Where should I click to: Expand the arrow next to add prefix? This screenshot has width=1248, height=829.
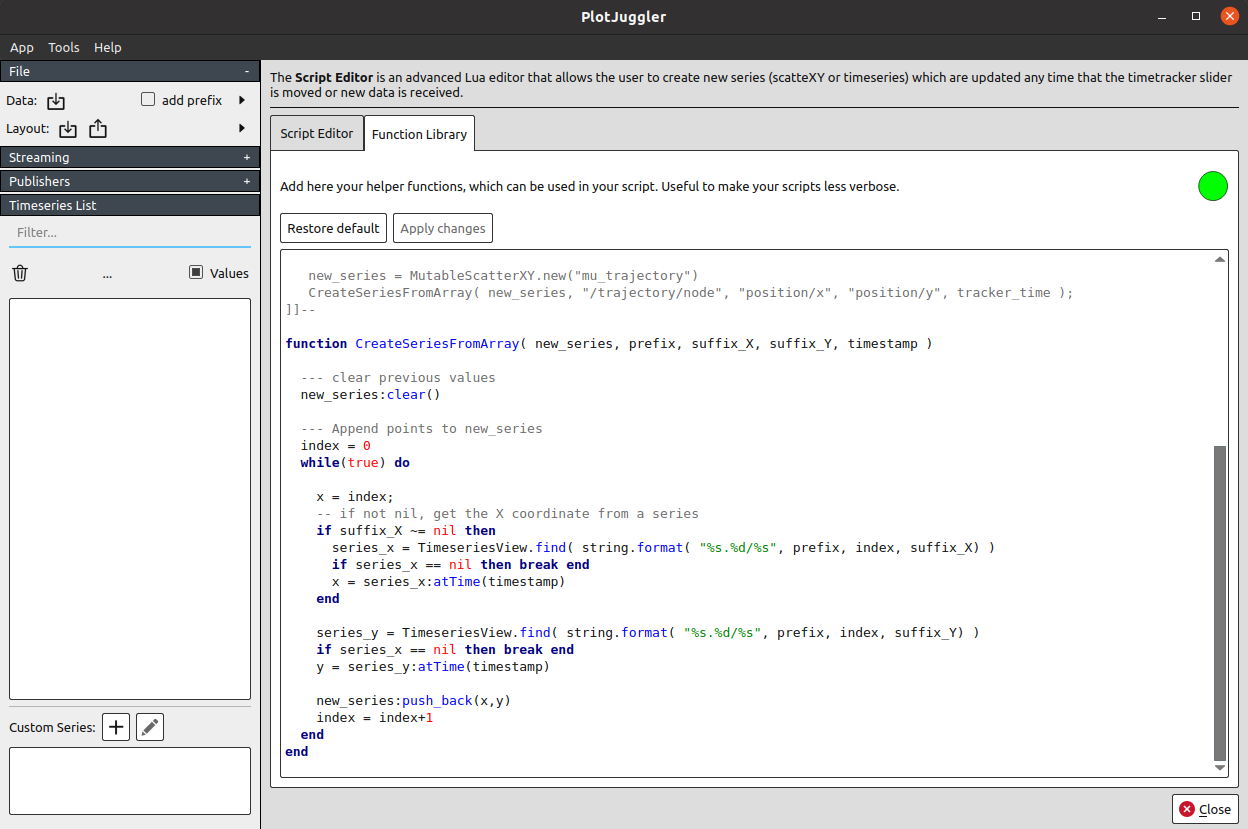(x=242, y=100)
